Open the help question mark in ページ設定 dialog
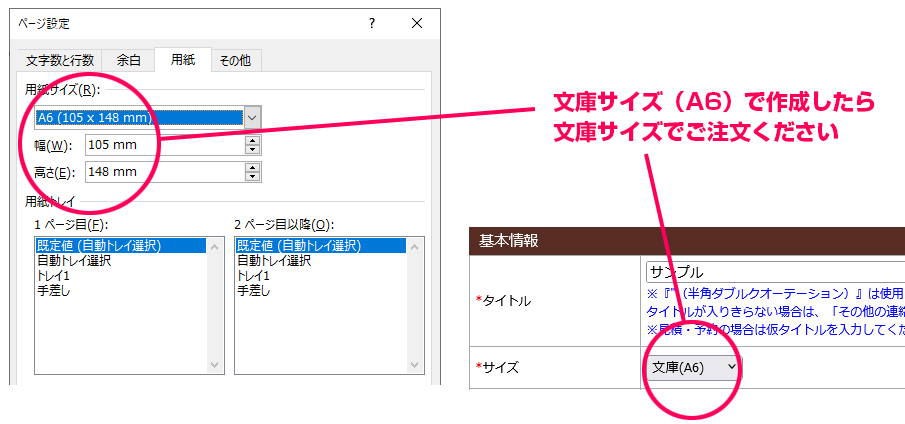The width and height of the screenshot is (905, 424). pos(372,24)
